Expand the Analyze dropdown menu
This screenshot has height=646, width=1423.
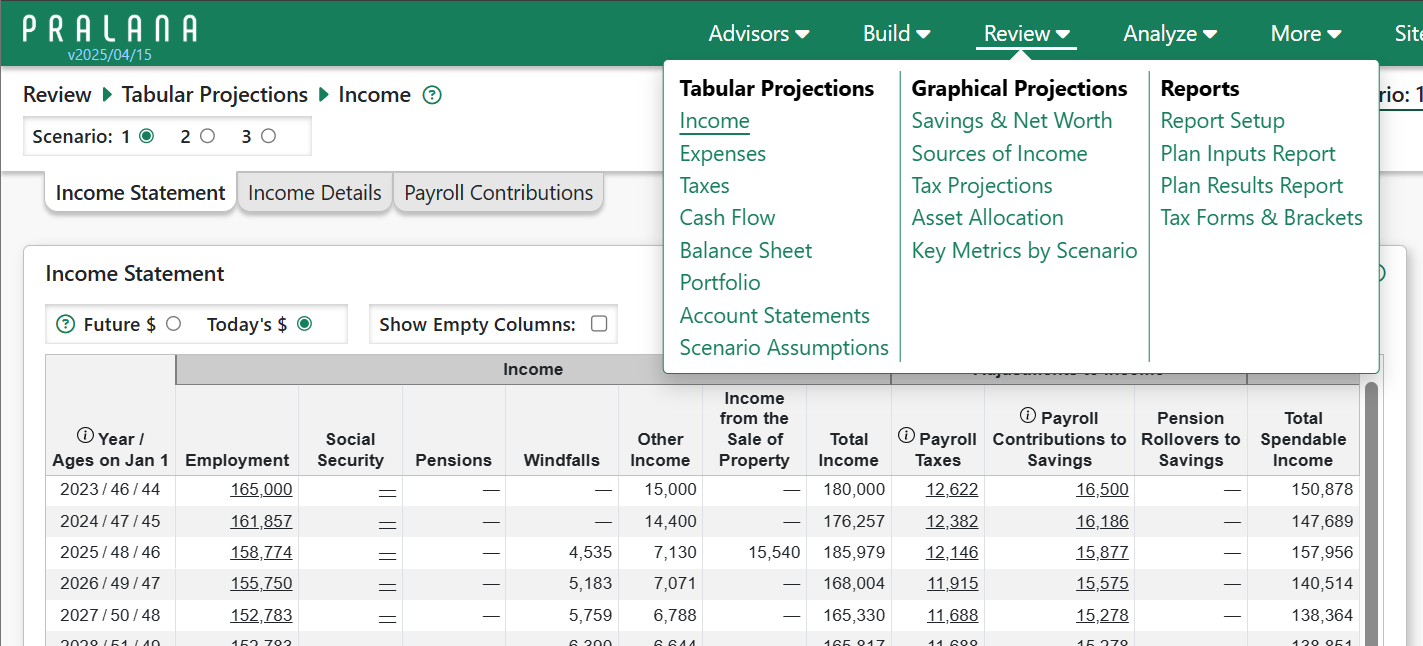point(1170,34)
